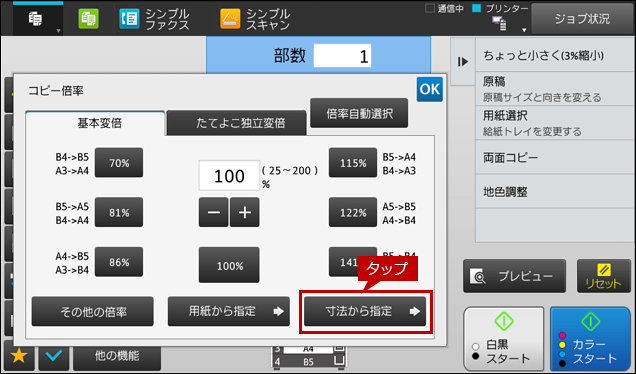Select the 122% enlargement ratio

[353, 212]
